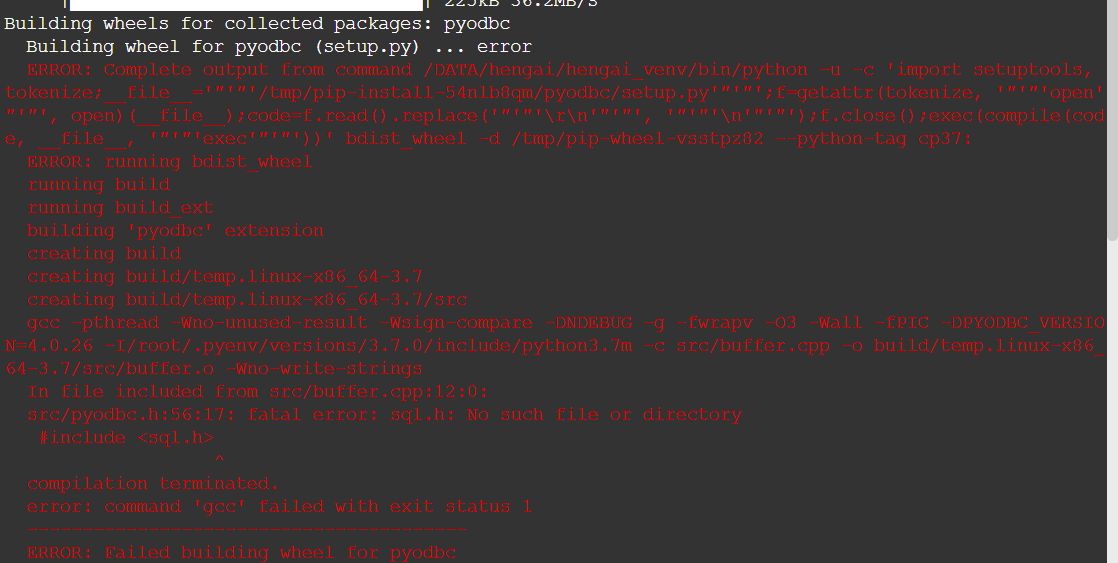Click the download progress bar at top
Screen dimensions: 1118x563
tap(246, 4)
